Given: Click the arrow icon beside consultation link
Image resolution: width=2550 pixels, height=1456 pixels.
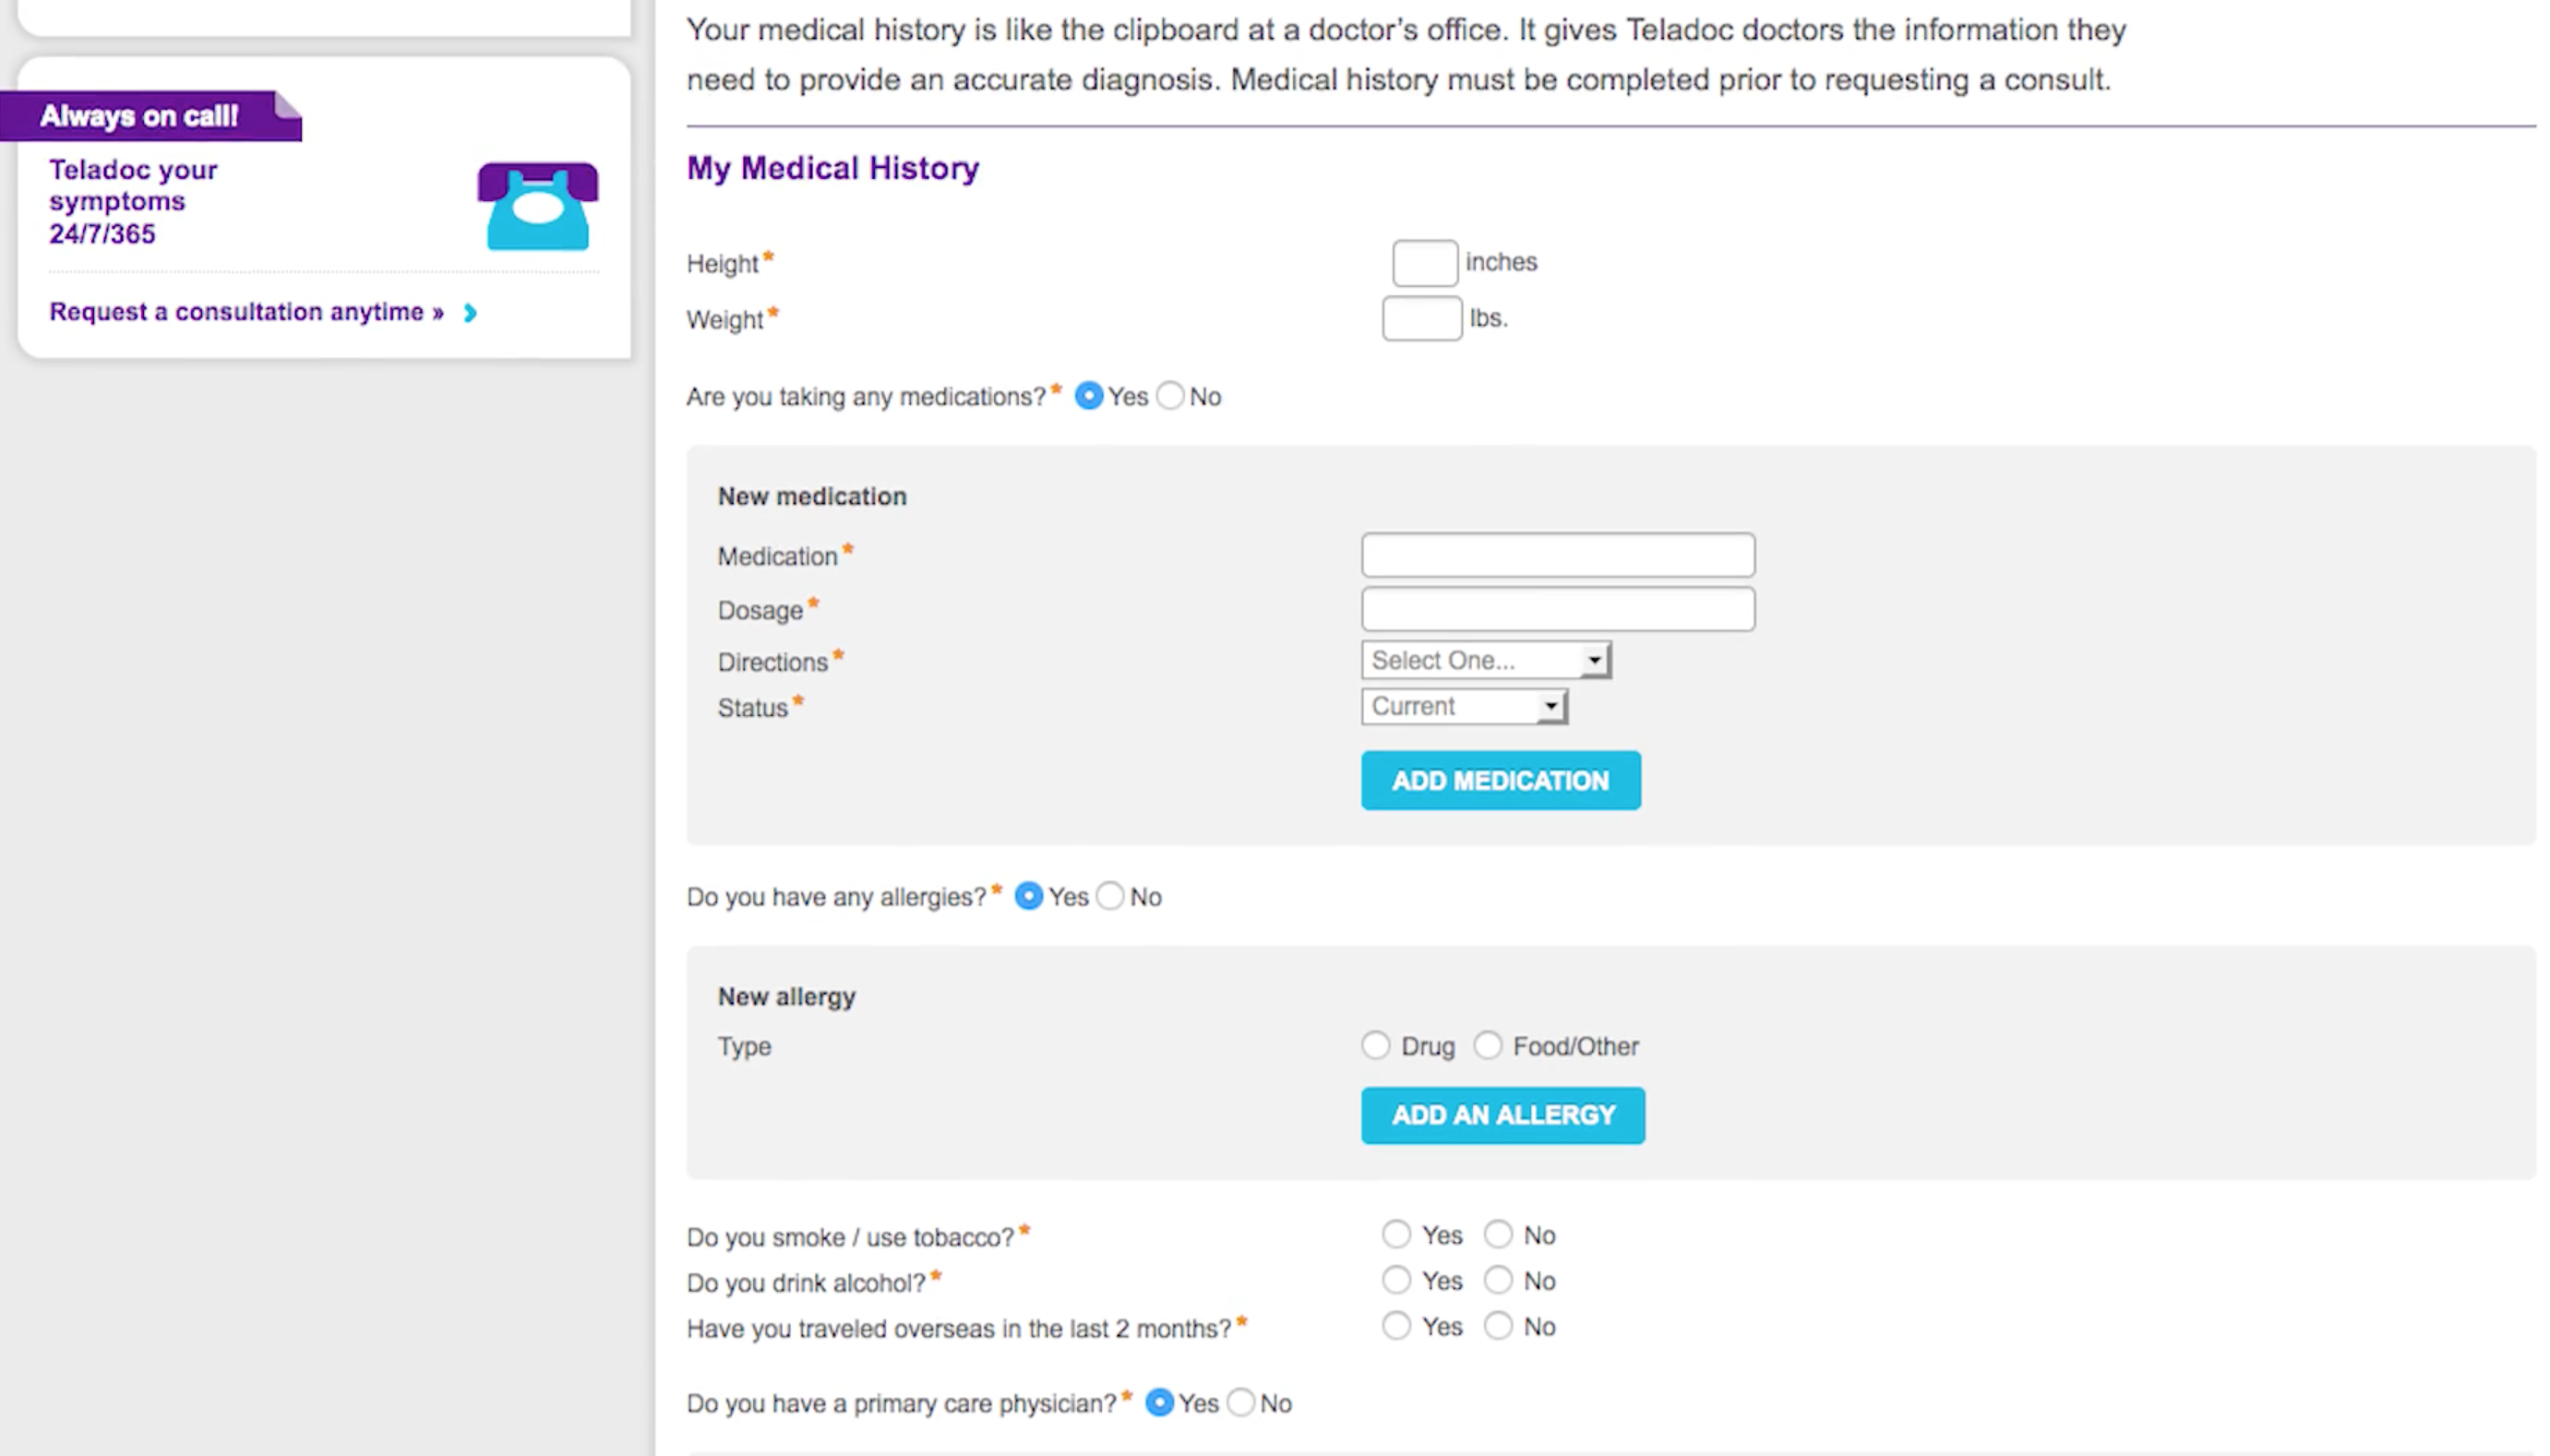Looking at the screenshot, I should pyautogui.click(x=470, y=313).
